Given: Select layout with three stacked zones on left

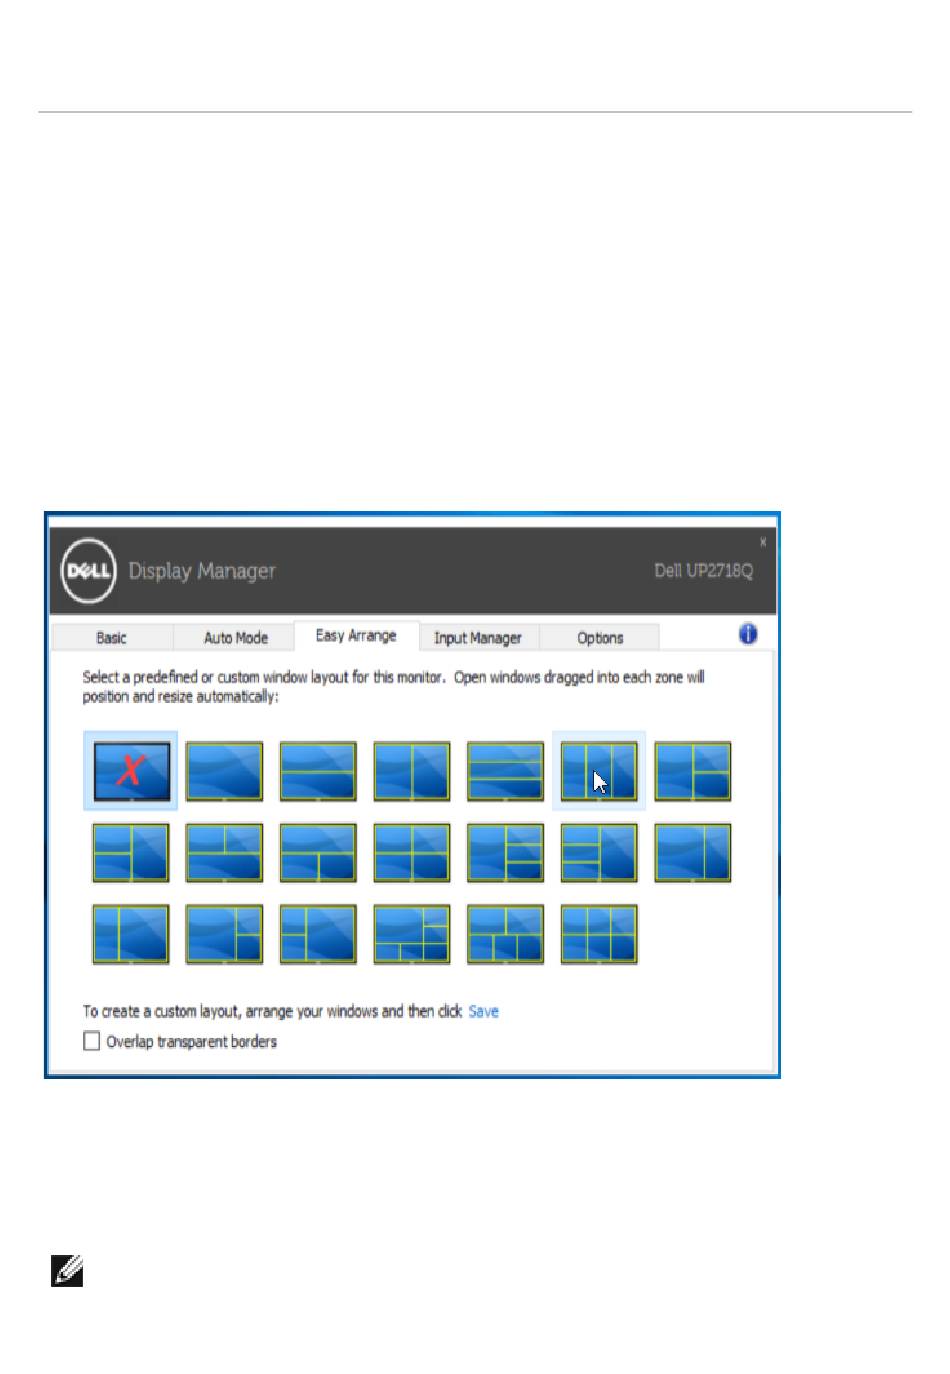Looking at the screenshot, I should pyautogui.click(x=599, y=852).
